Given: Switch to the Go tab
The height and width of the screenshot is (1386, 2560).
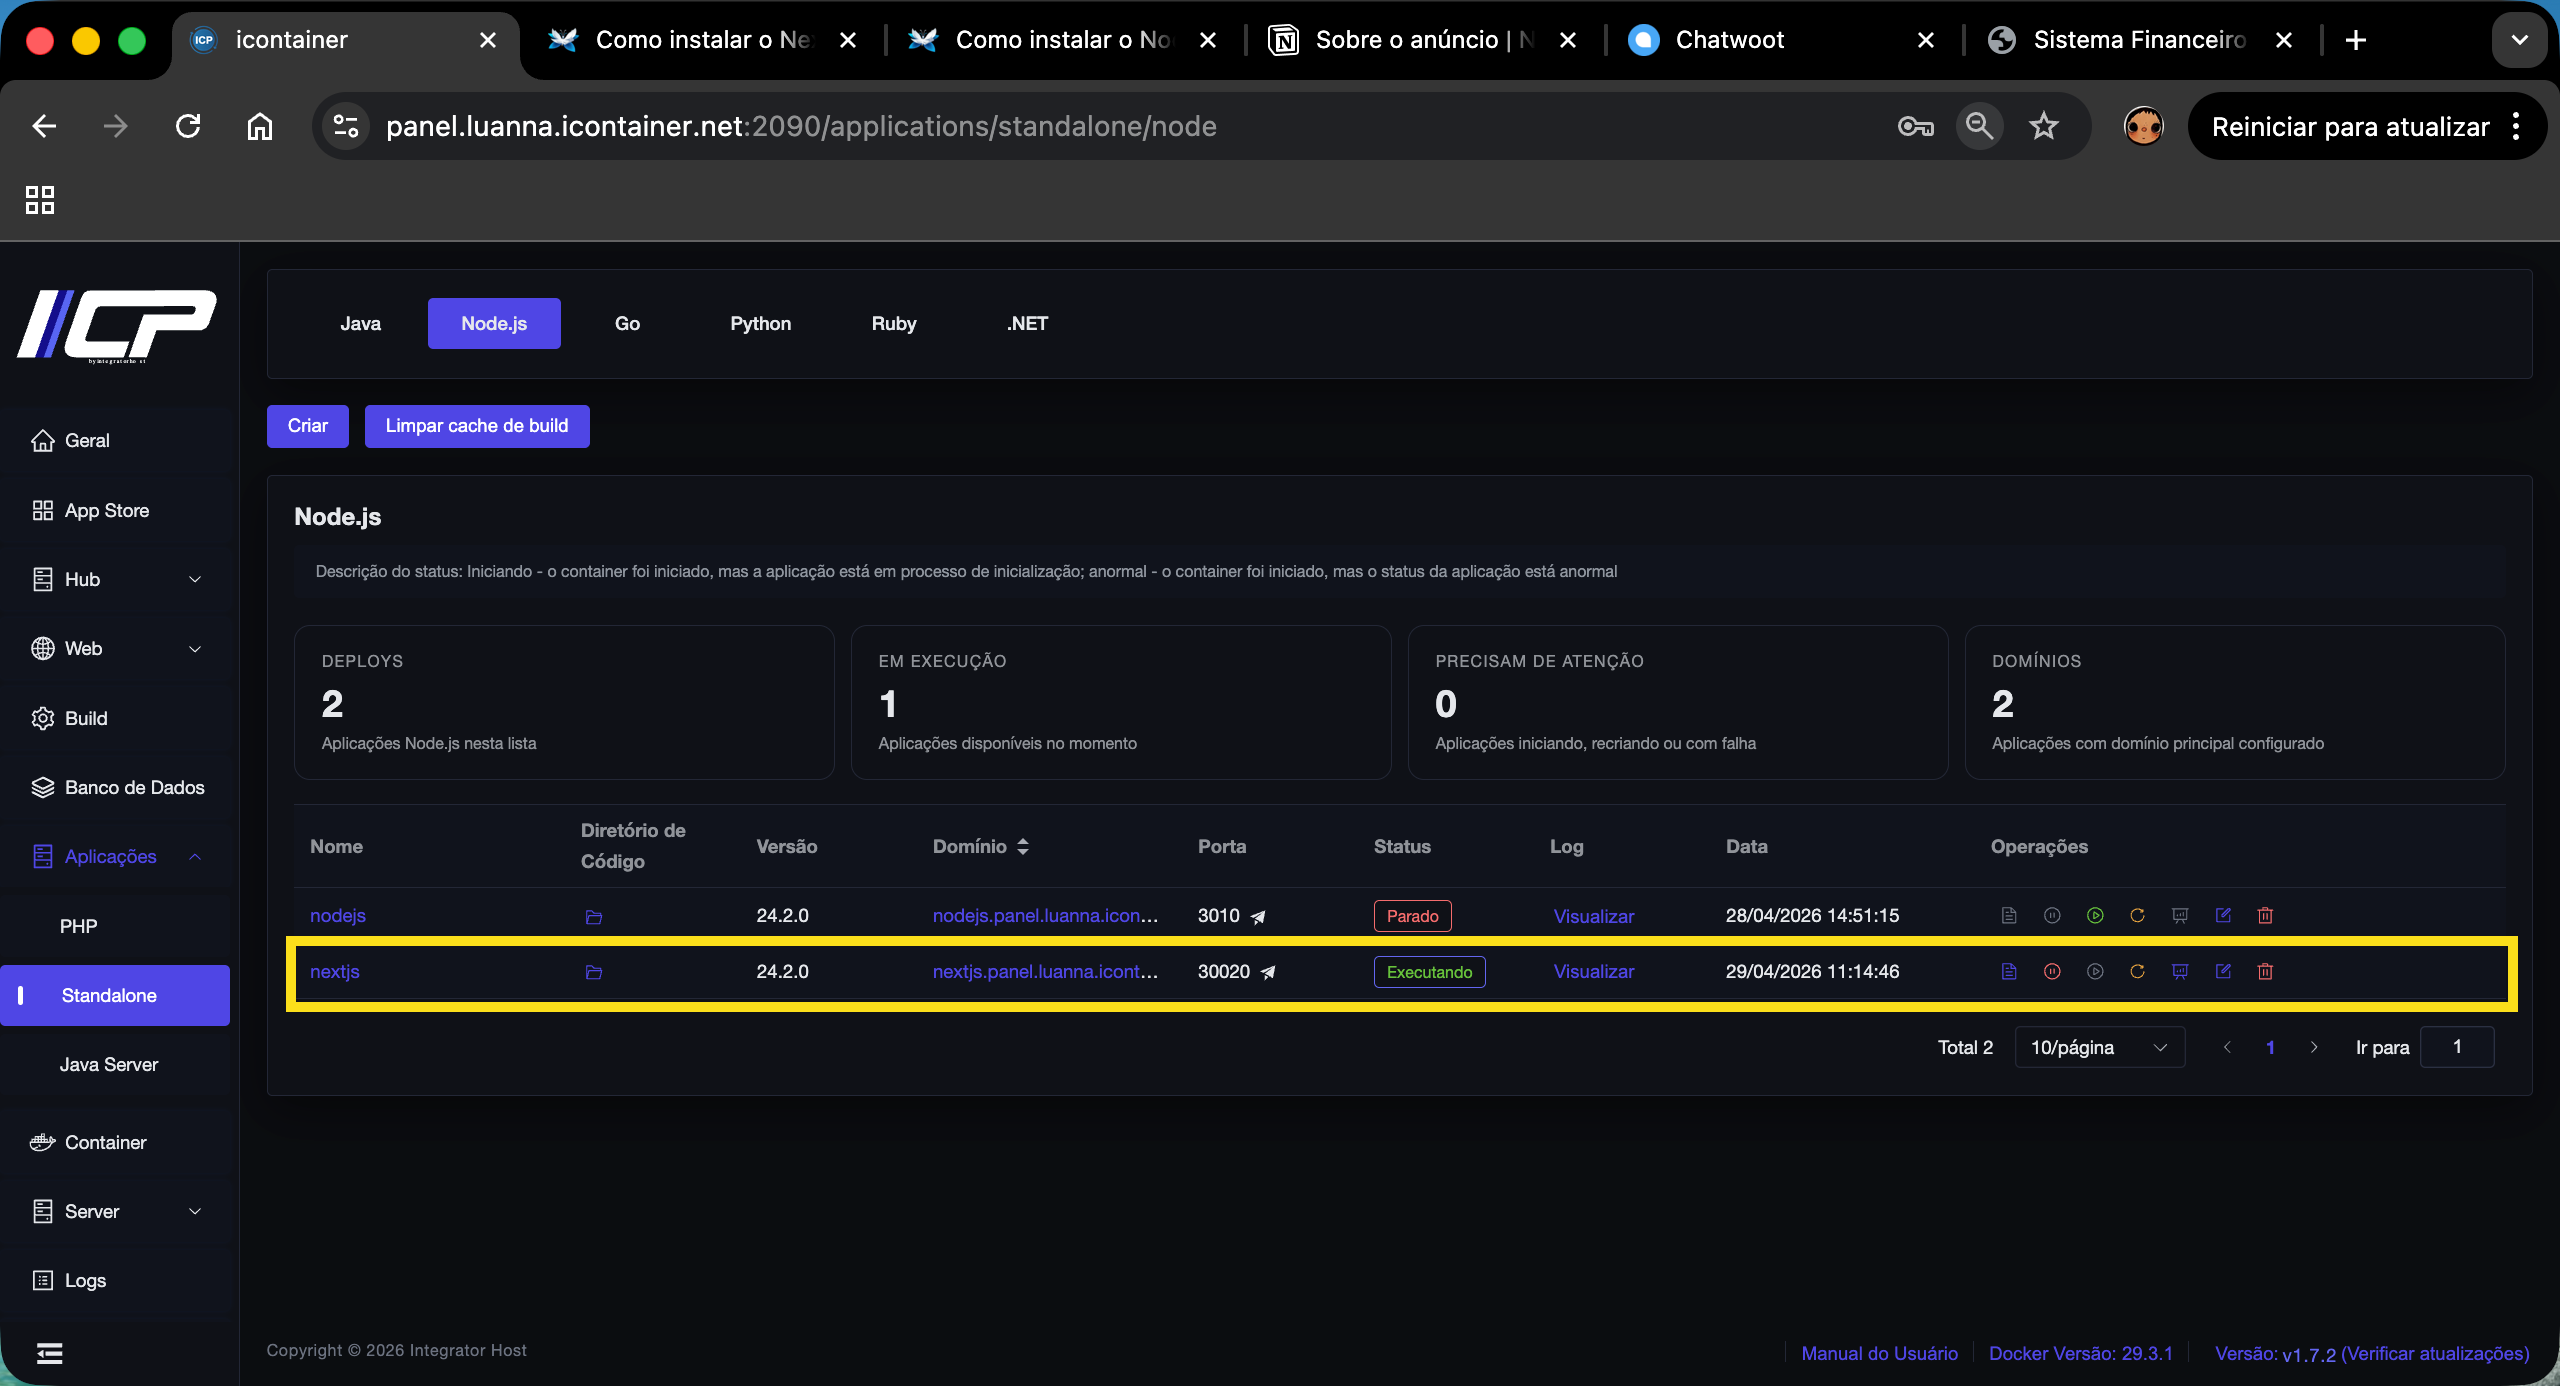Looking at the screenshot, I should point(627,323).
